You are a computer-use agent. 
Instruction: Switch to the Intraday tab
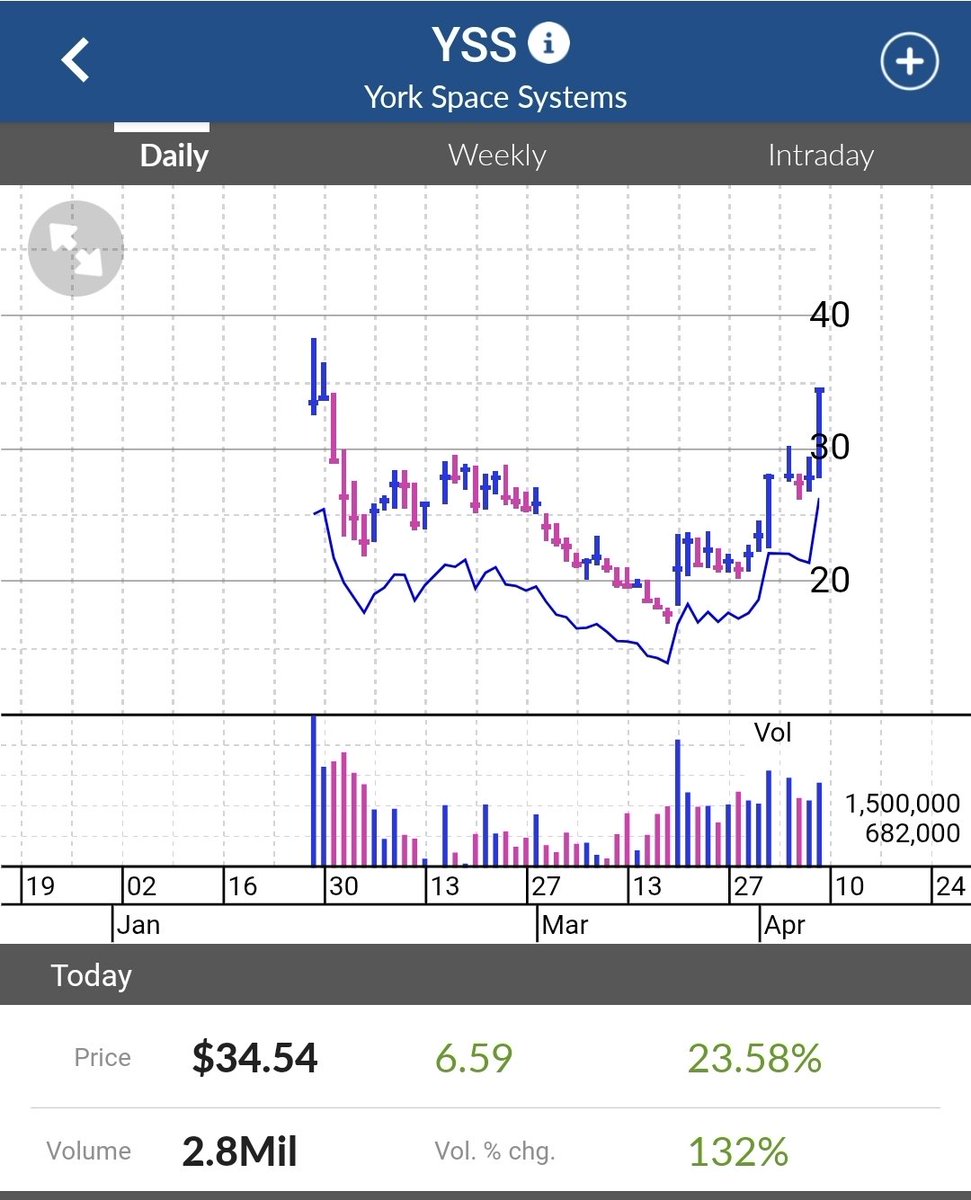point(820,155)
